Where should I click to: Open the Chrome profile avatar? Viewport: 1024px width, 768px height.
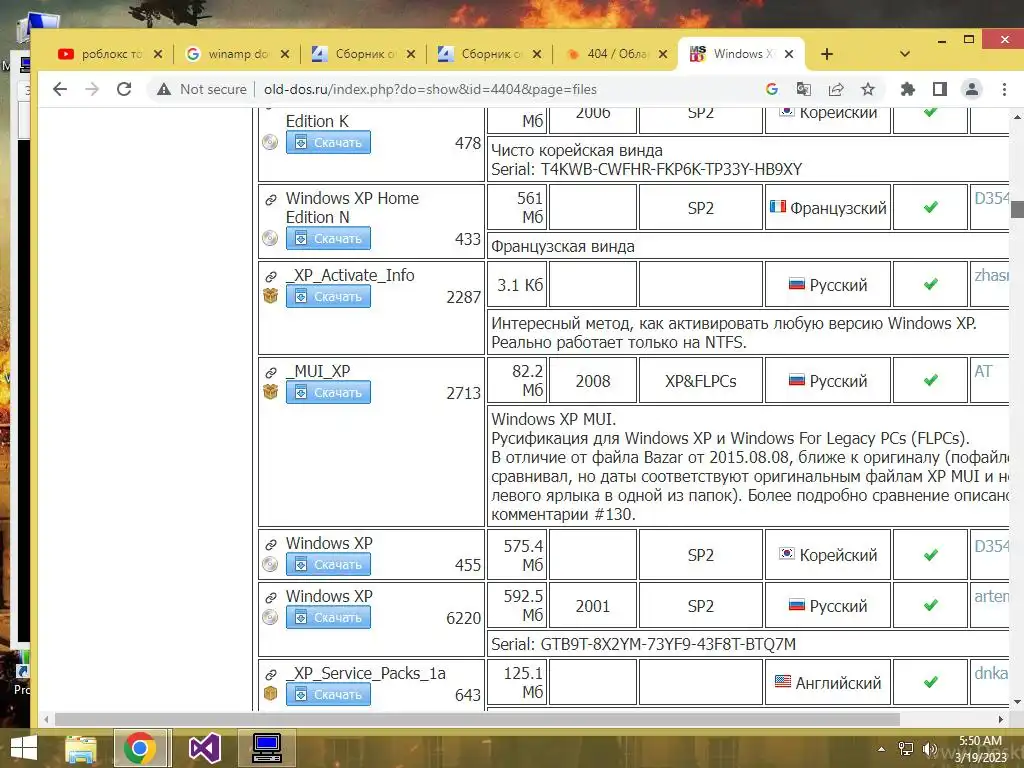tap(972, 89)
